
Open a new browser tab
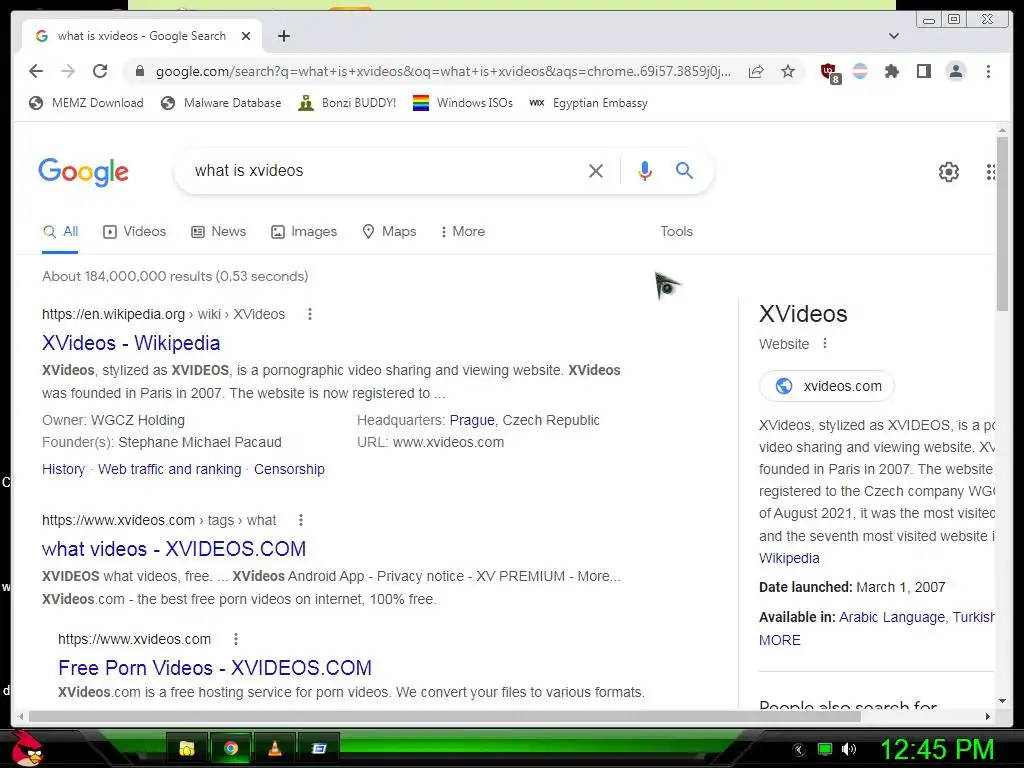[x=283, y=36]
